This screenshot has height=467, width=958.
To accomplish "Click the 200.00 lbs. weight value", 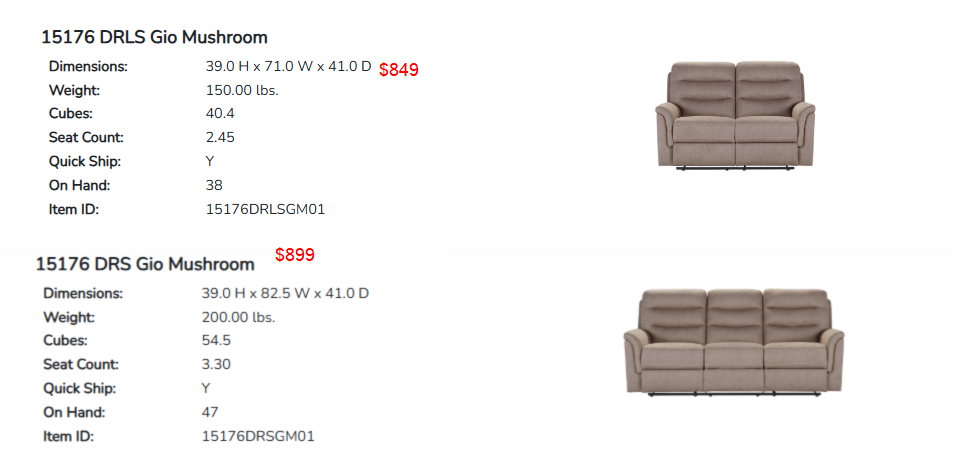I will point(238,318).
